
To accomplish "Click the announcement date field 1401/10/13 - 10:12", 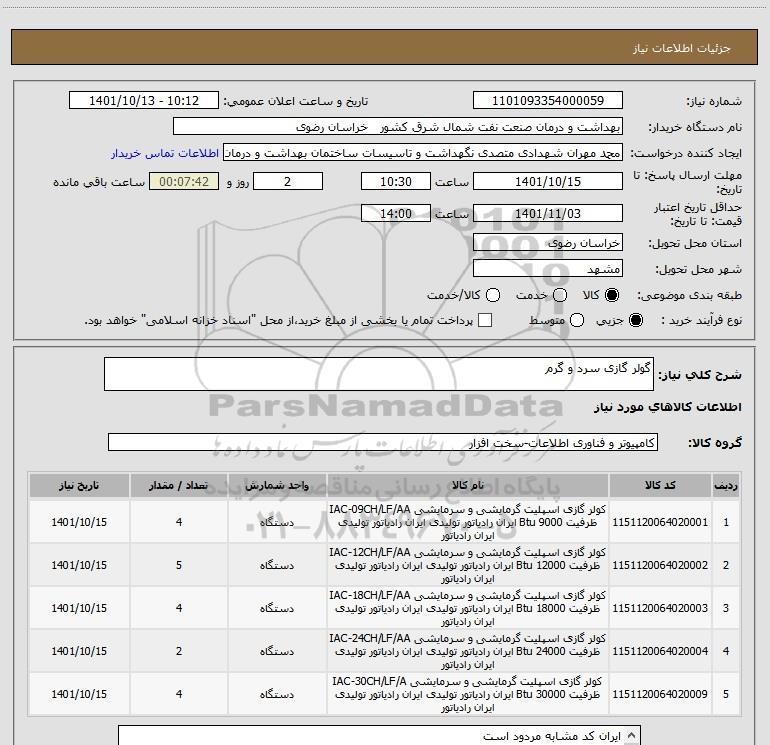I will click(x=144, y=100).
